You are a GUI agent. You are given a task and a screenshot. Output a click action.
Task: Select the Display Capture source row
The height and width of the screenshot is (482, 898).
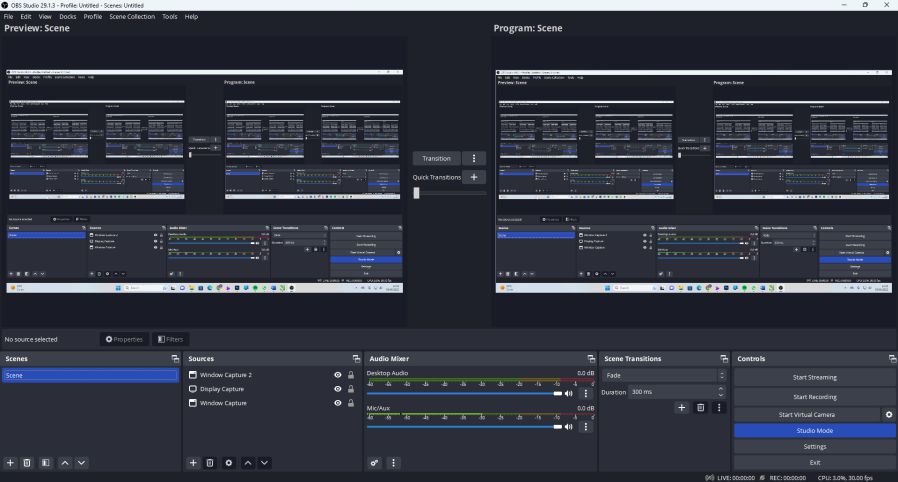pos(272,389)
